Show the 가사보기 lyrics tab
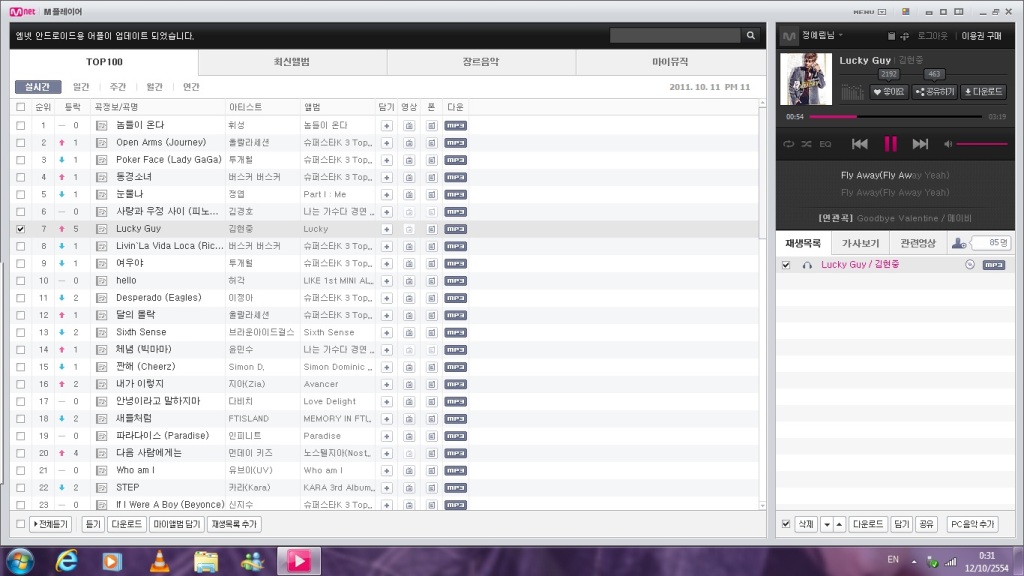 (860, 243)
